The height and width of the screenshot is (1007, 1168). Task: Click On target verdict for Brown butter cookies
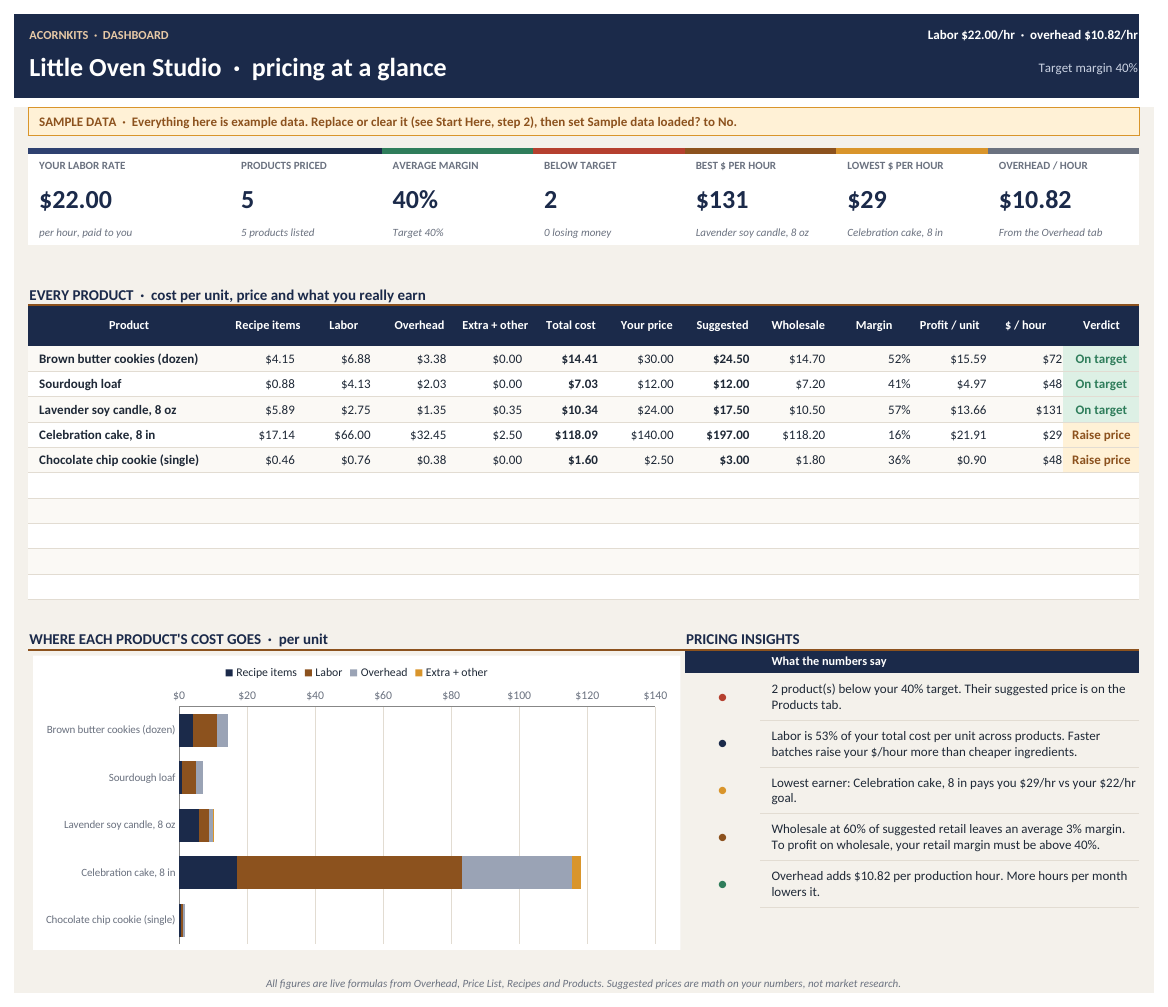pos(1101,359)
